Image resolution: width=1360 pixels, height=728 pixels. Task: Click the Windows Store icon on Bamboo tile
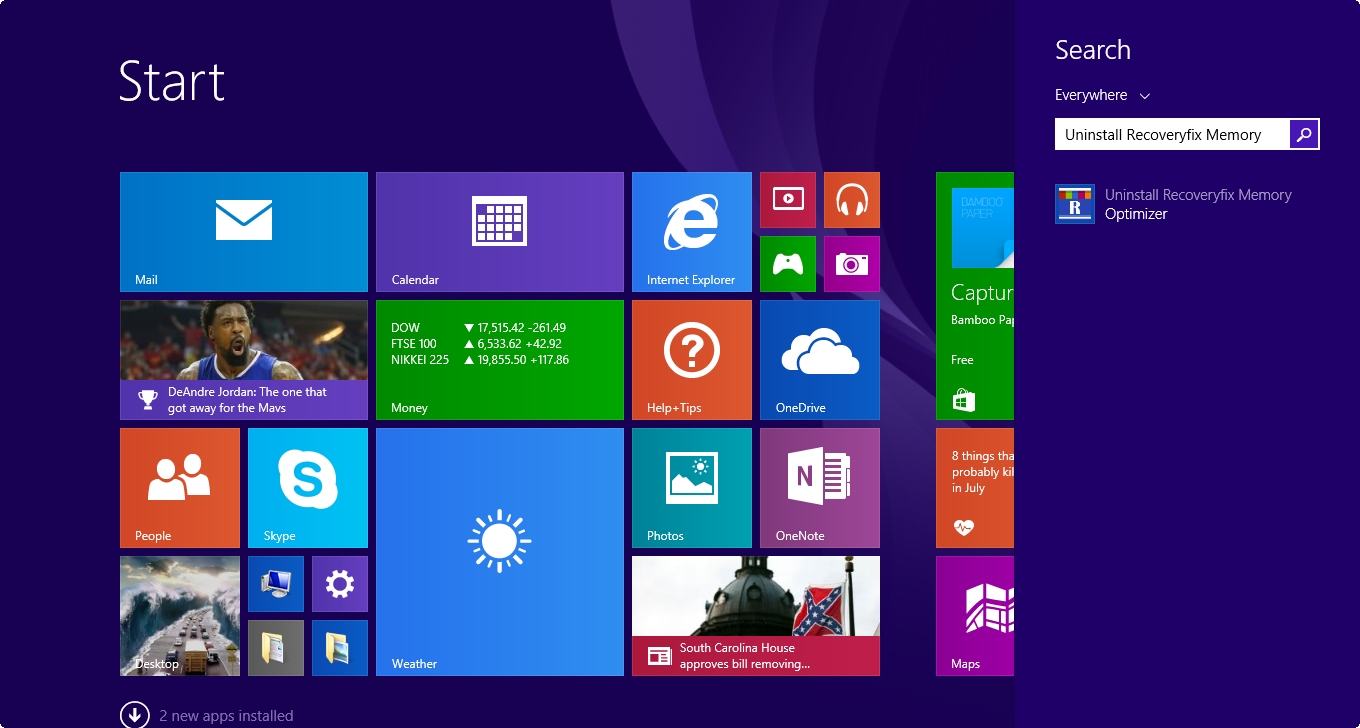pos(964,400)
